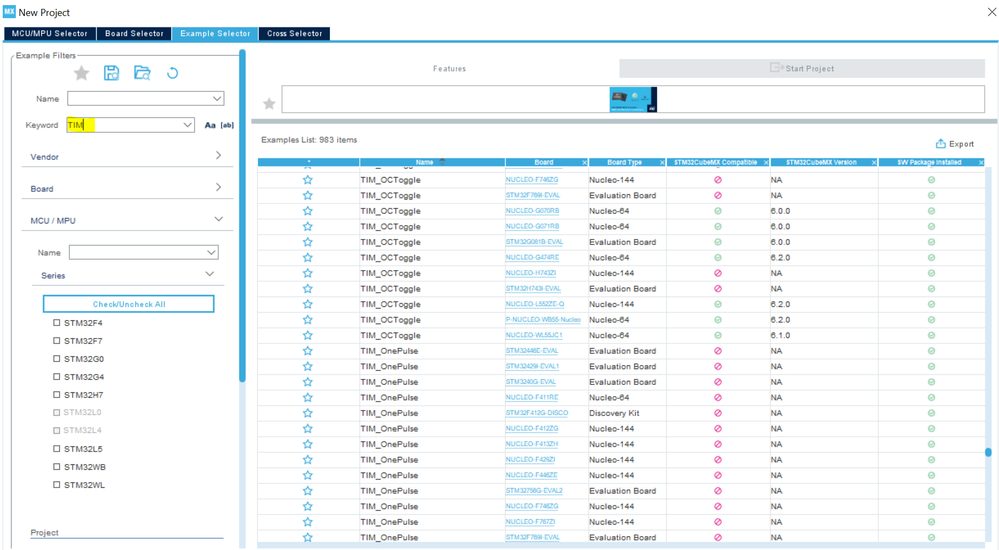Viewport: 999px width, 550px height.
Task: Select the board thumbnail in Features area
Action: [633, 99]
